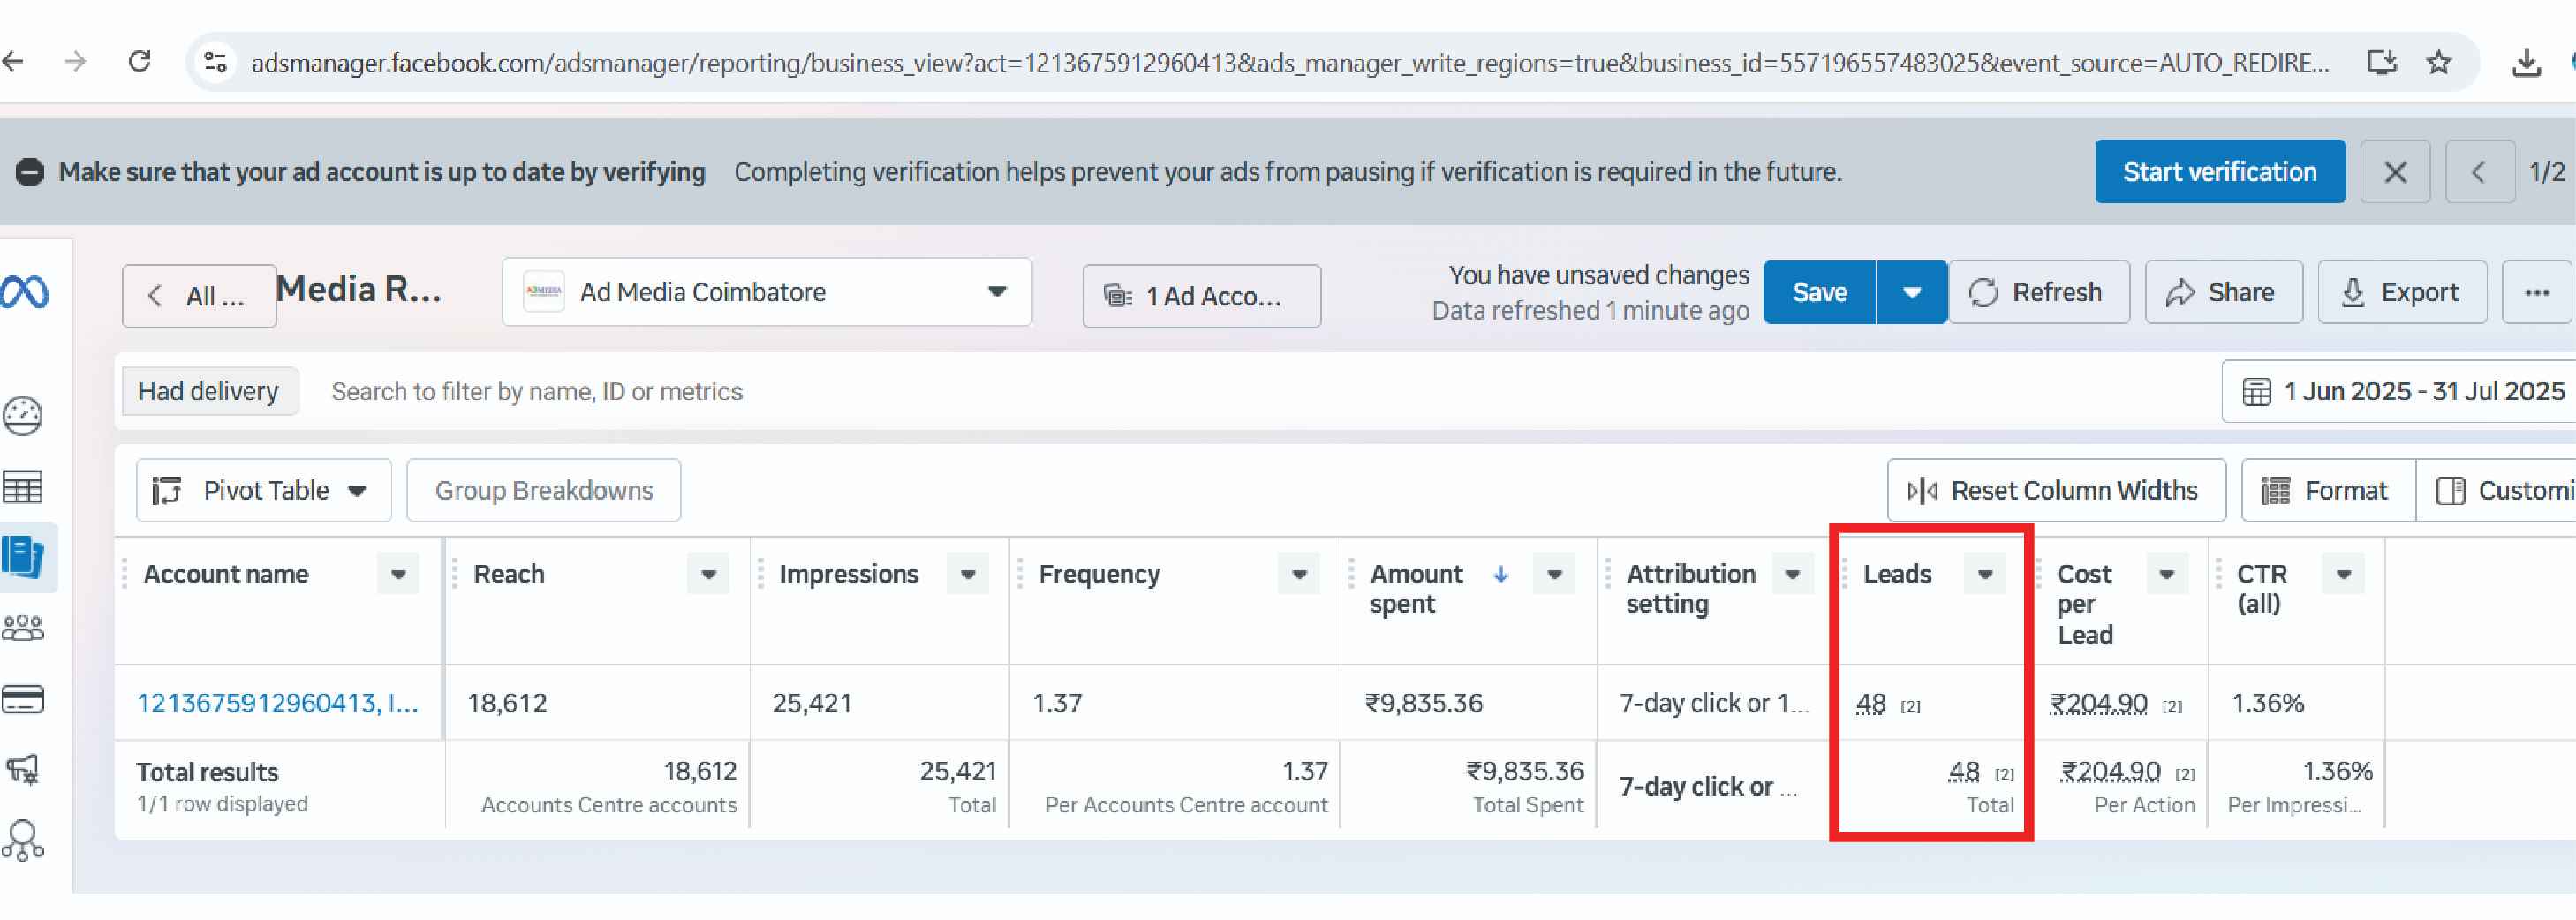Click the Start verification button

(x=2219, y=172)
